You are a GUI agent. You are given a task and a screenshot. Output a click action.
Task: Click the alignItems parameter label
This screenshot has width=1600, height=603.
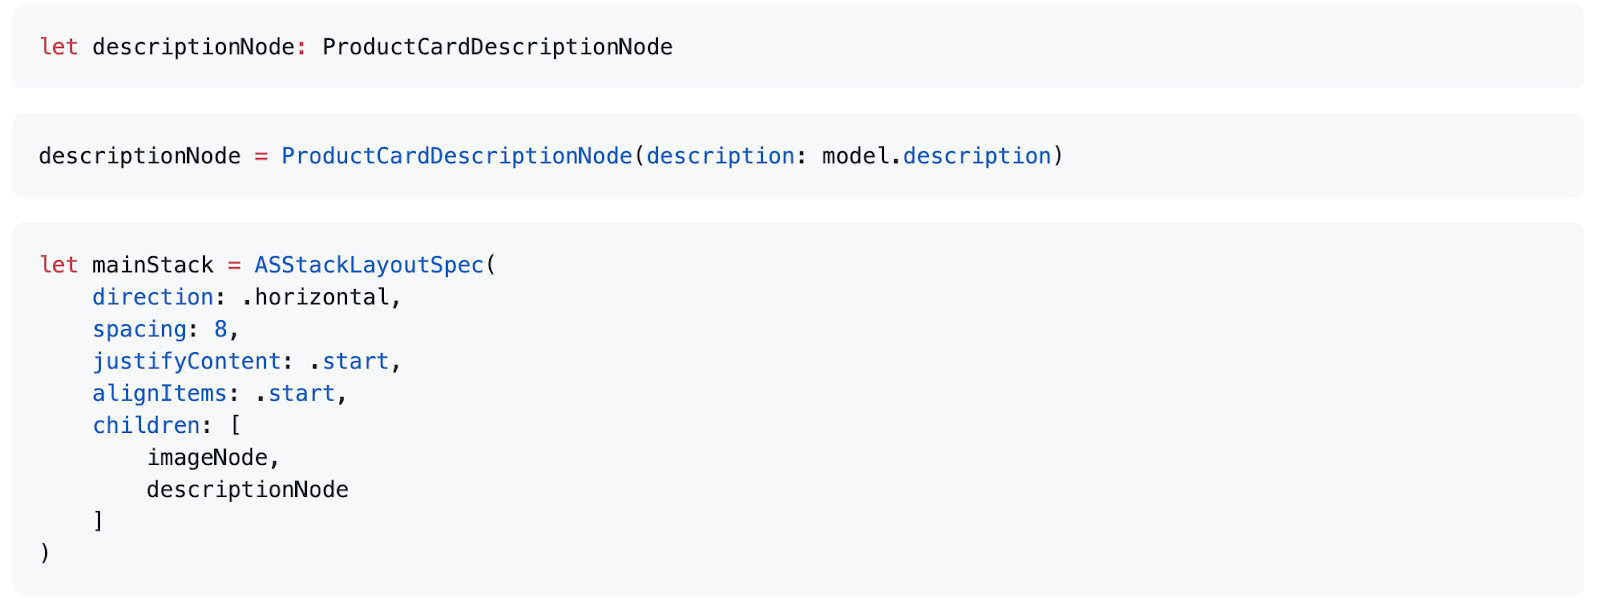pyautogui.click(x=159, y=393)
